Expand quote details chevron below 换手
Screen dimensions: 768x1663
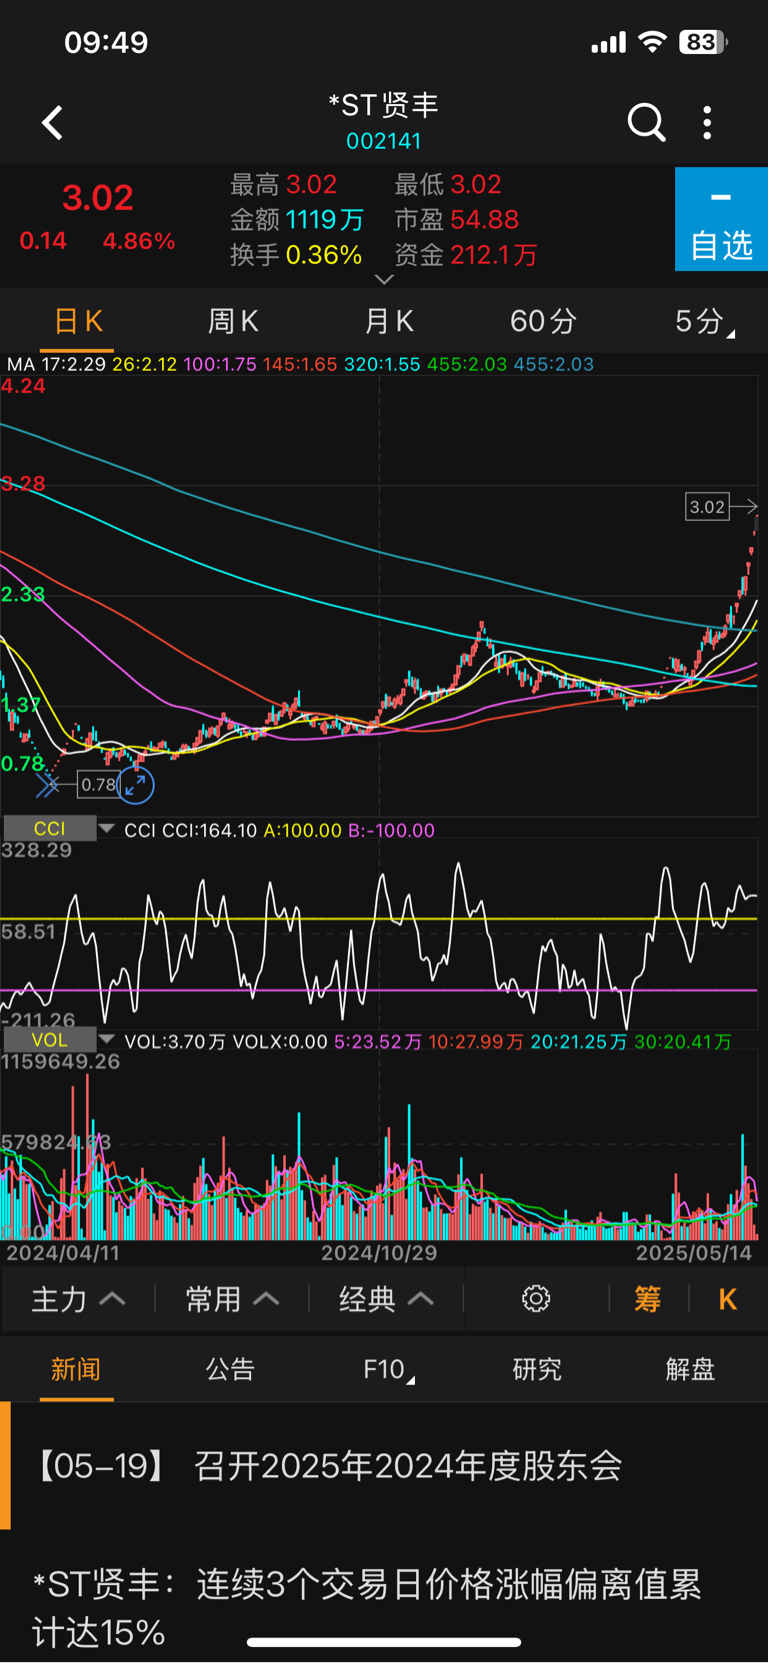pyautogui.click(x=384, y=279)
